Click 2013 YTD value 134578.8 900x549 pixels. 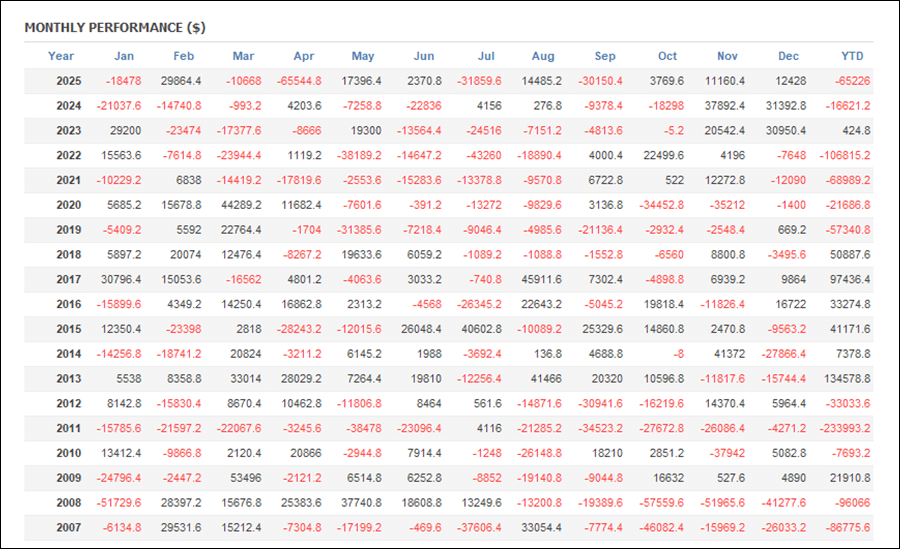tap(845, 378)
